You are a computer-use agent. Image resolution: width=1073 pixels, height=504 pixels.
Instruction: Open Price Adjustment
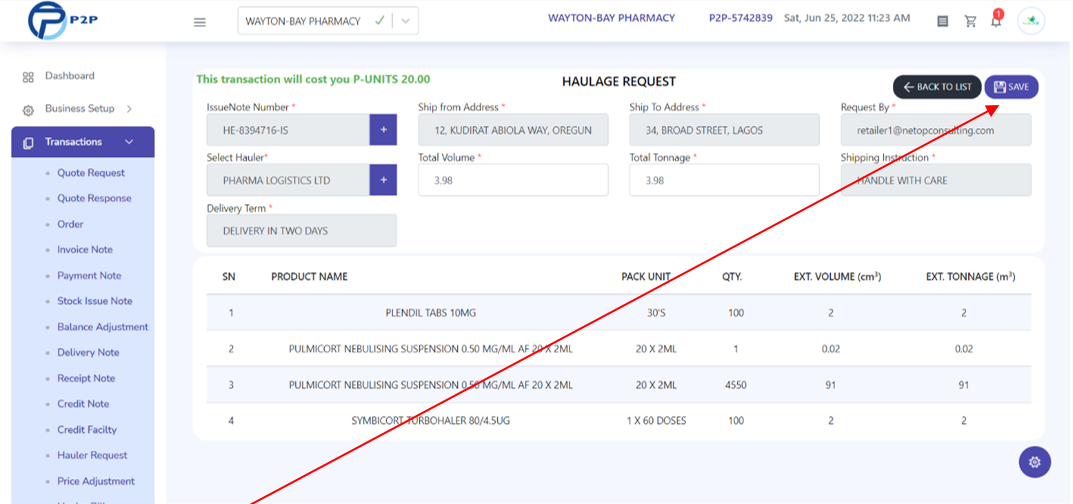96,481
